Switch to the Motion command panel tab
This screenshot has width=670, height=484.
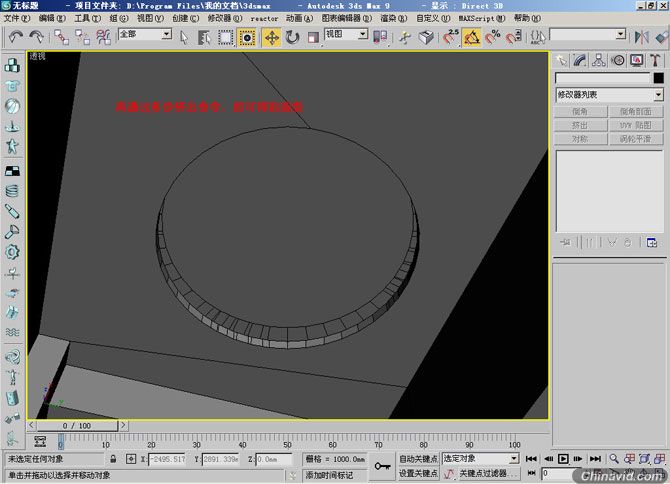[x=617, y=61]
